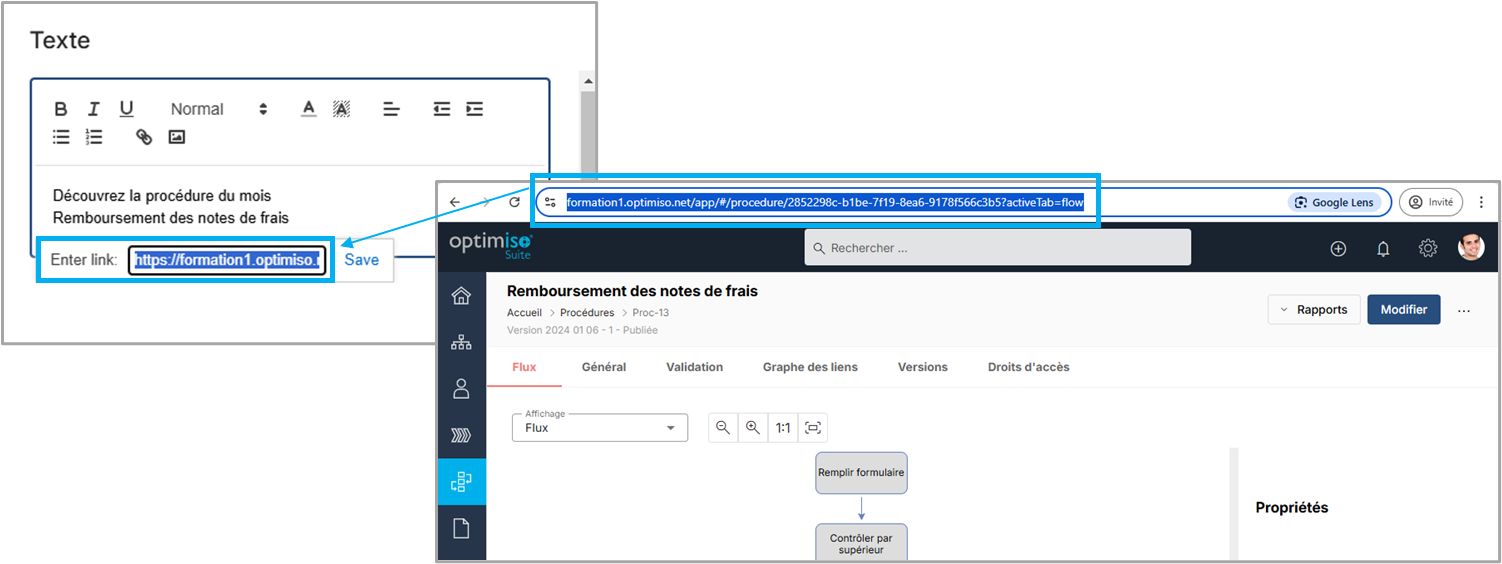Open the Normal heading style dropdown
This screenshot has height=564, width=1502.
click(x=218, y=109)
